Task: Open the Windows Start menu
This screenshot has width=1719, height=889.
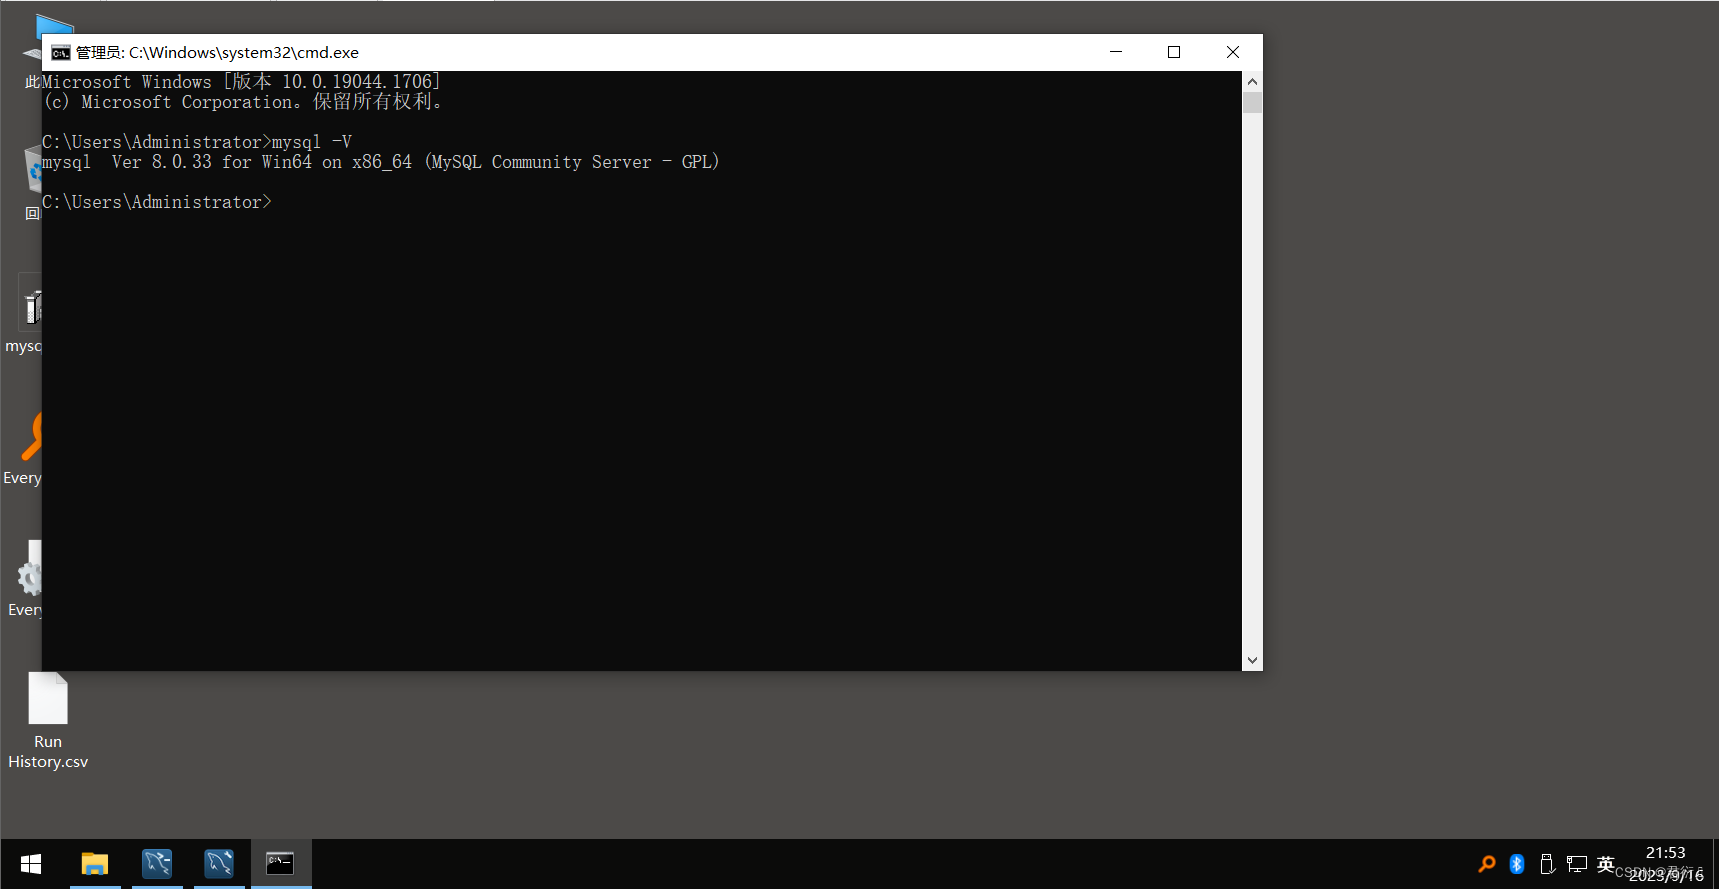Action: pos(31,864)
